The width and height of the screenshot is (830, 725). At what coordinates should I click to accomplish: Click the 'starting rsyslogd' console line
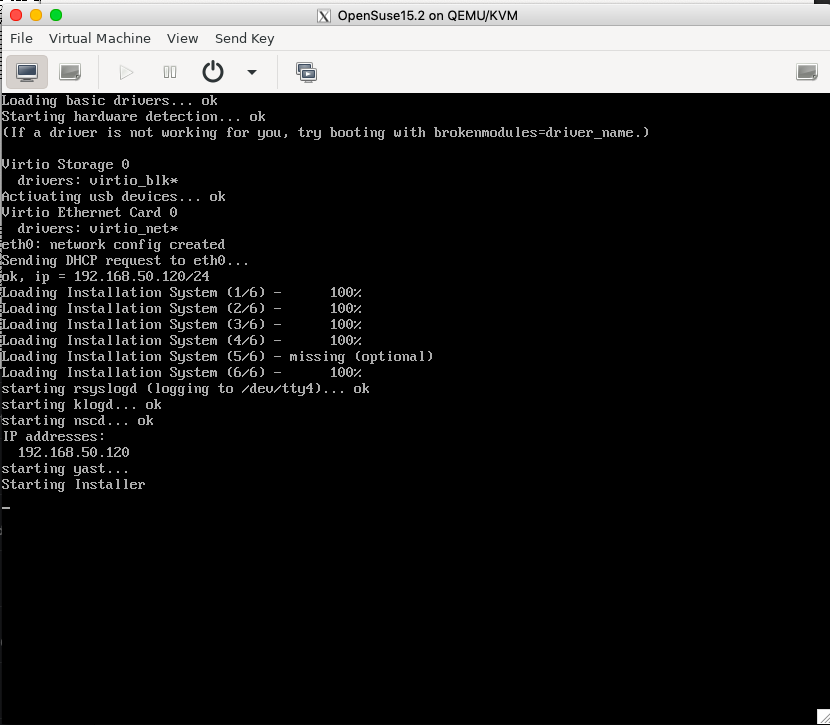[185, 389]
